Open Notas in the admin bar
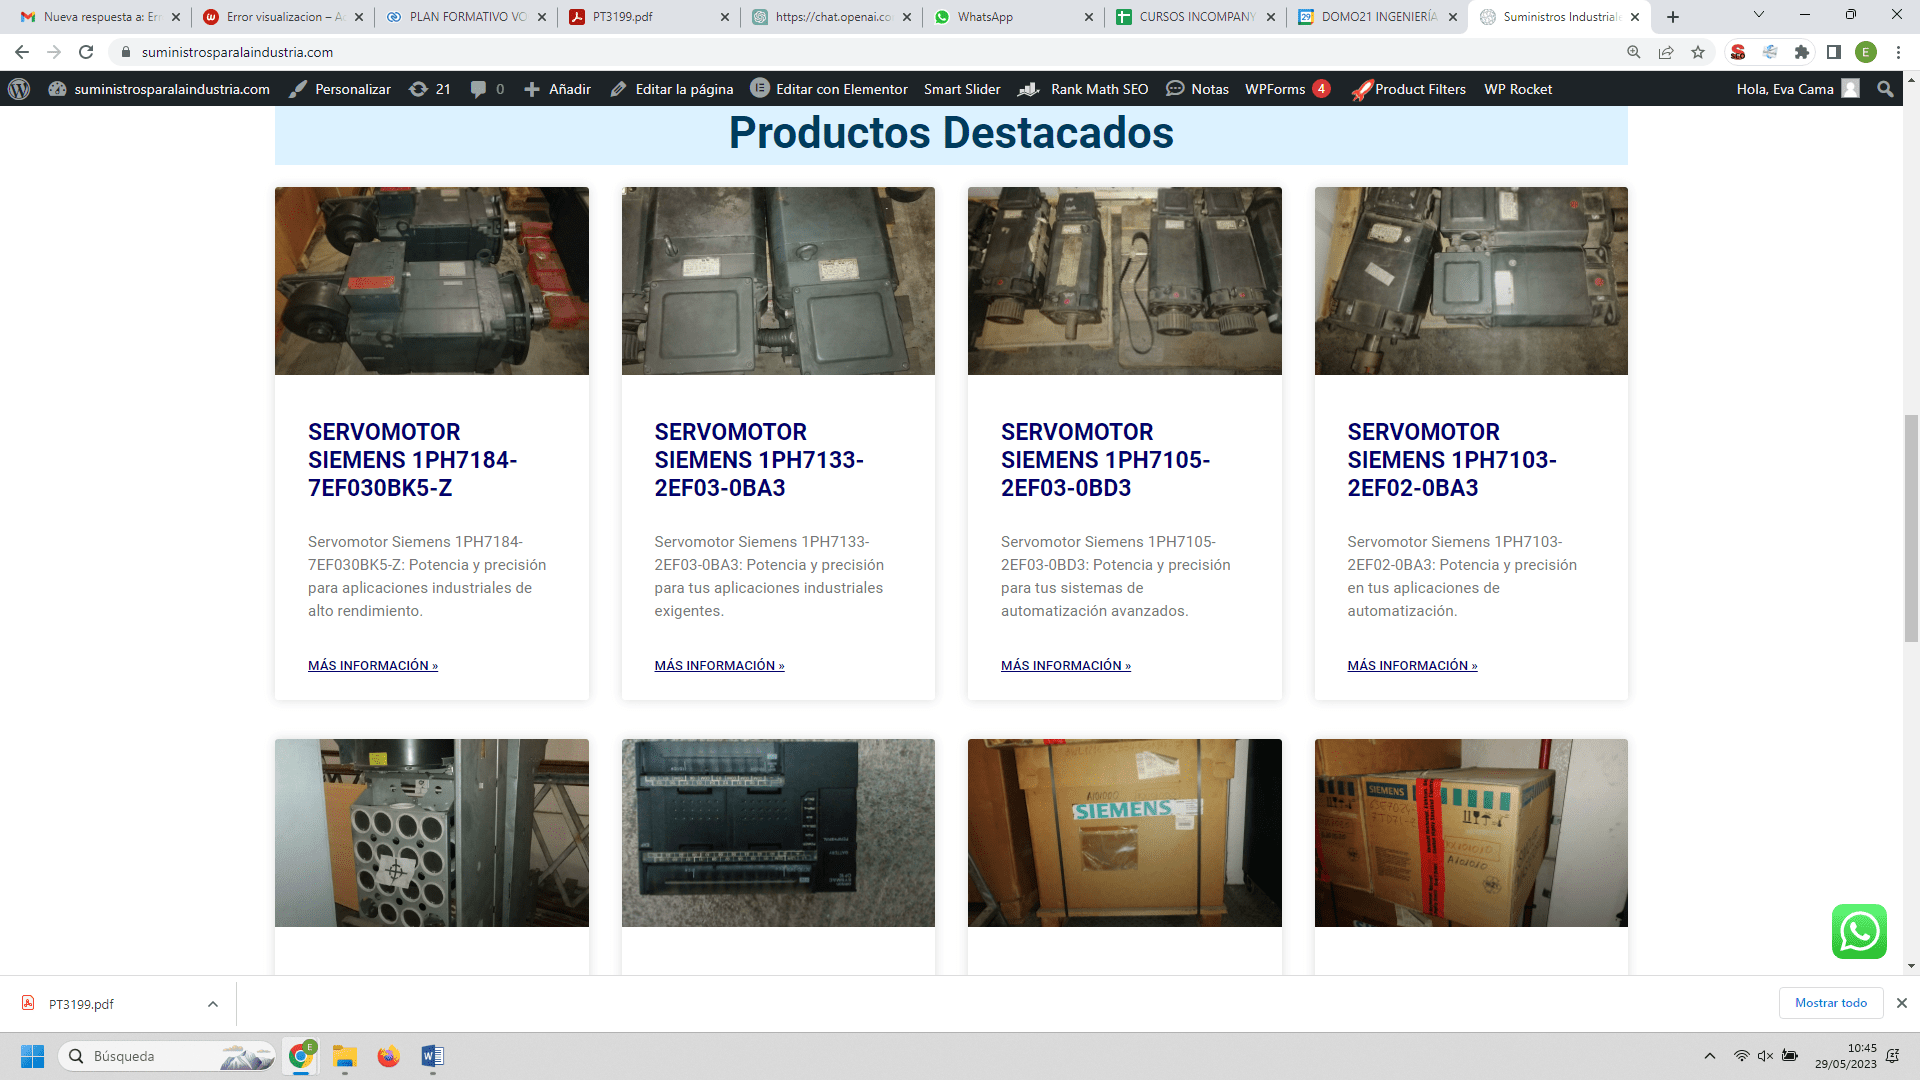 pos(1198,89)
